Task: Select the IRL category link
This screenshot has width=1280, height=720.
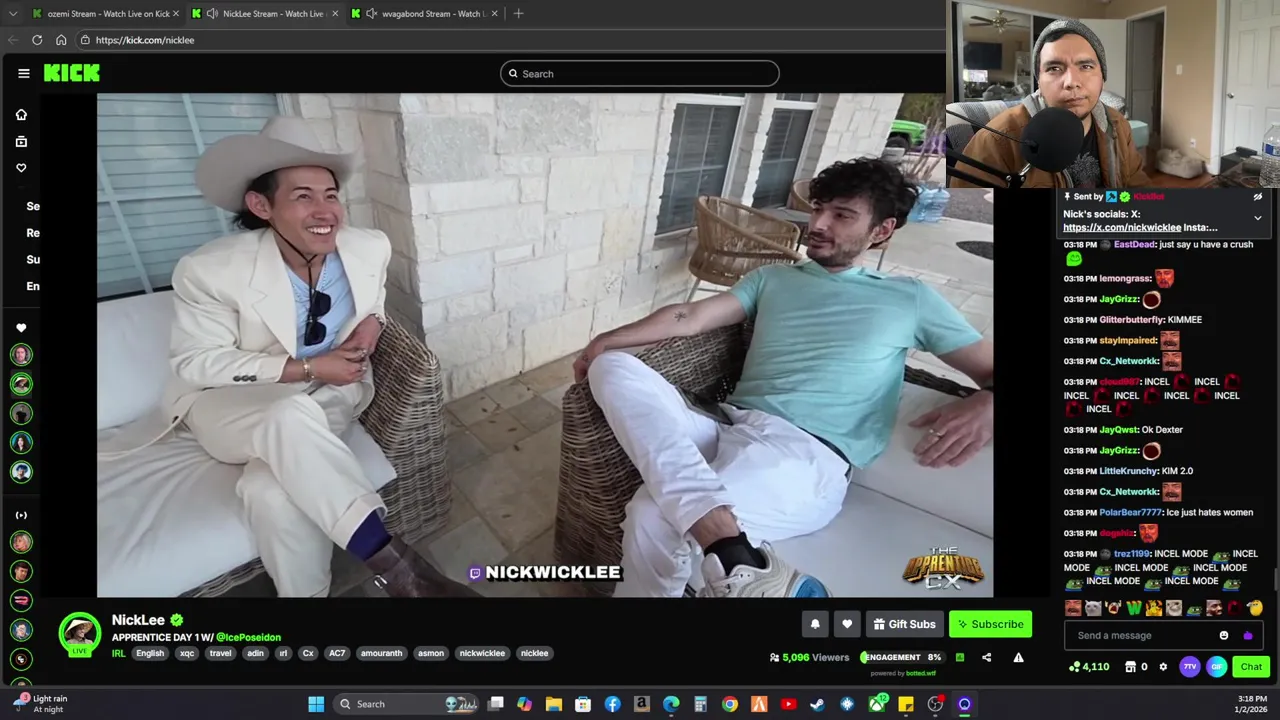Action: (x=119, y=653)
